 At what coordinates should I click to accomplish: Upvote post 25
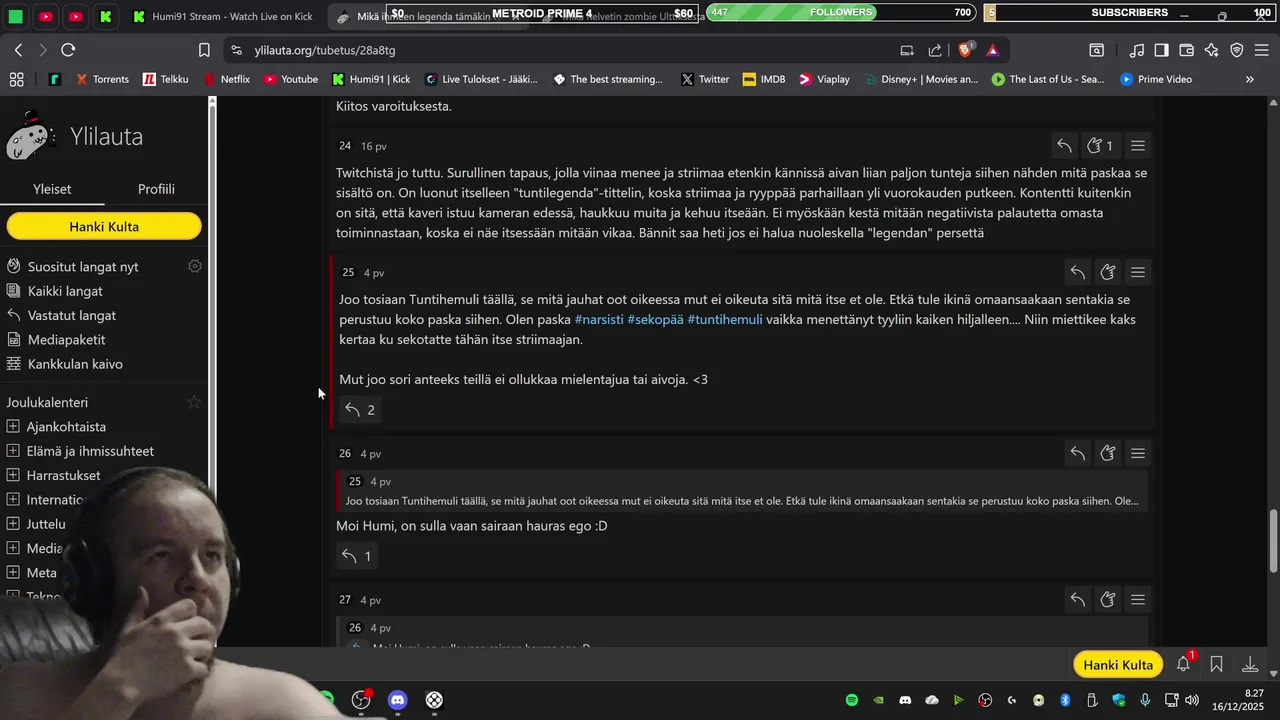[1108, 272]
